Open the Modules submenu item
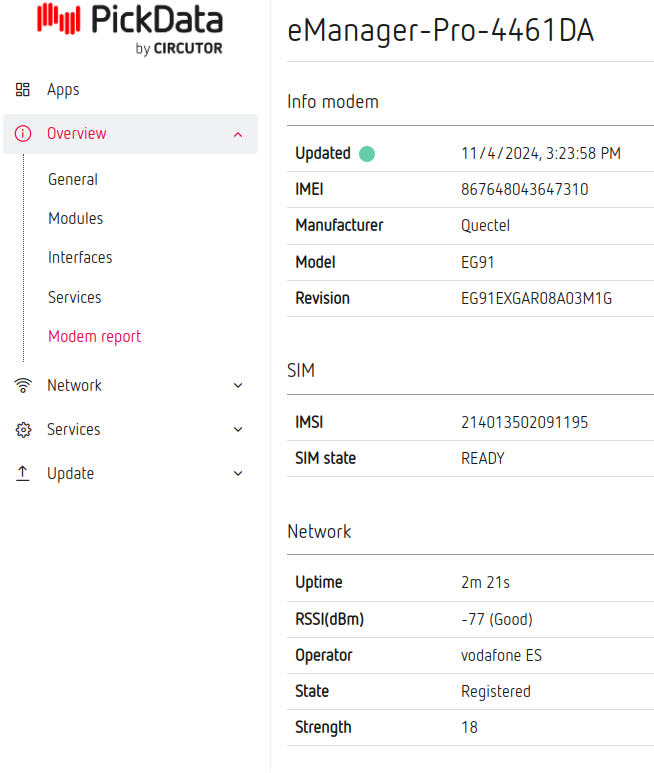The width and height of the screenshot is (654, 773). 75,218
